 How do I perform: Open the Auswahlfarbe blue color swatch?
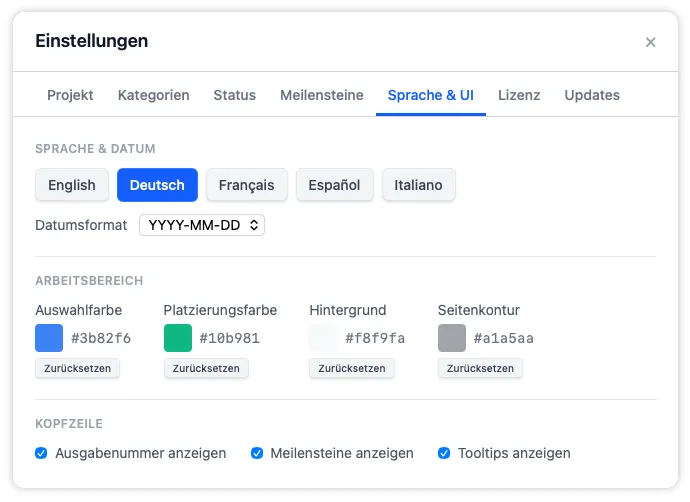tap(49, 338)
